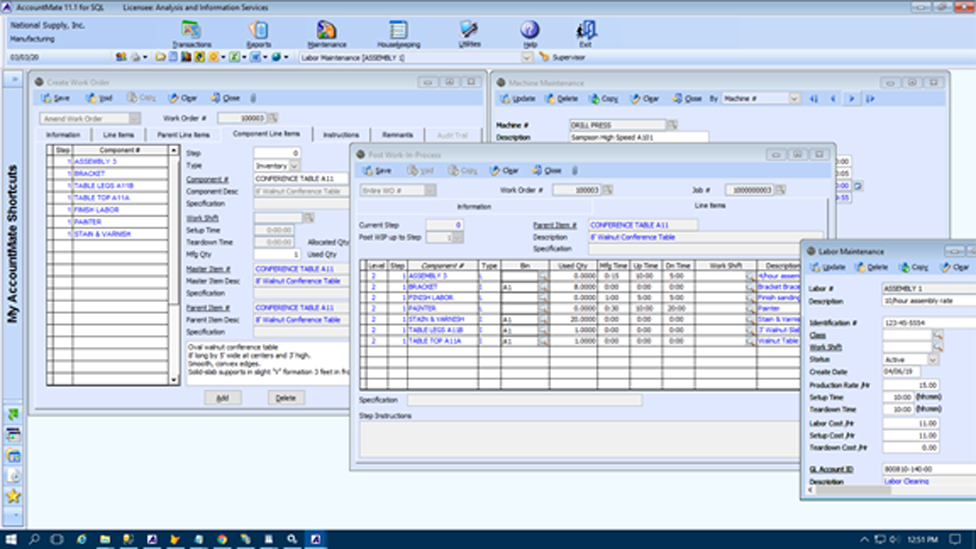
Task: Click Delete in Labor Maintenance toolbar
Action: tap(871, 268)
